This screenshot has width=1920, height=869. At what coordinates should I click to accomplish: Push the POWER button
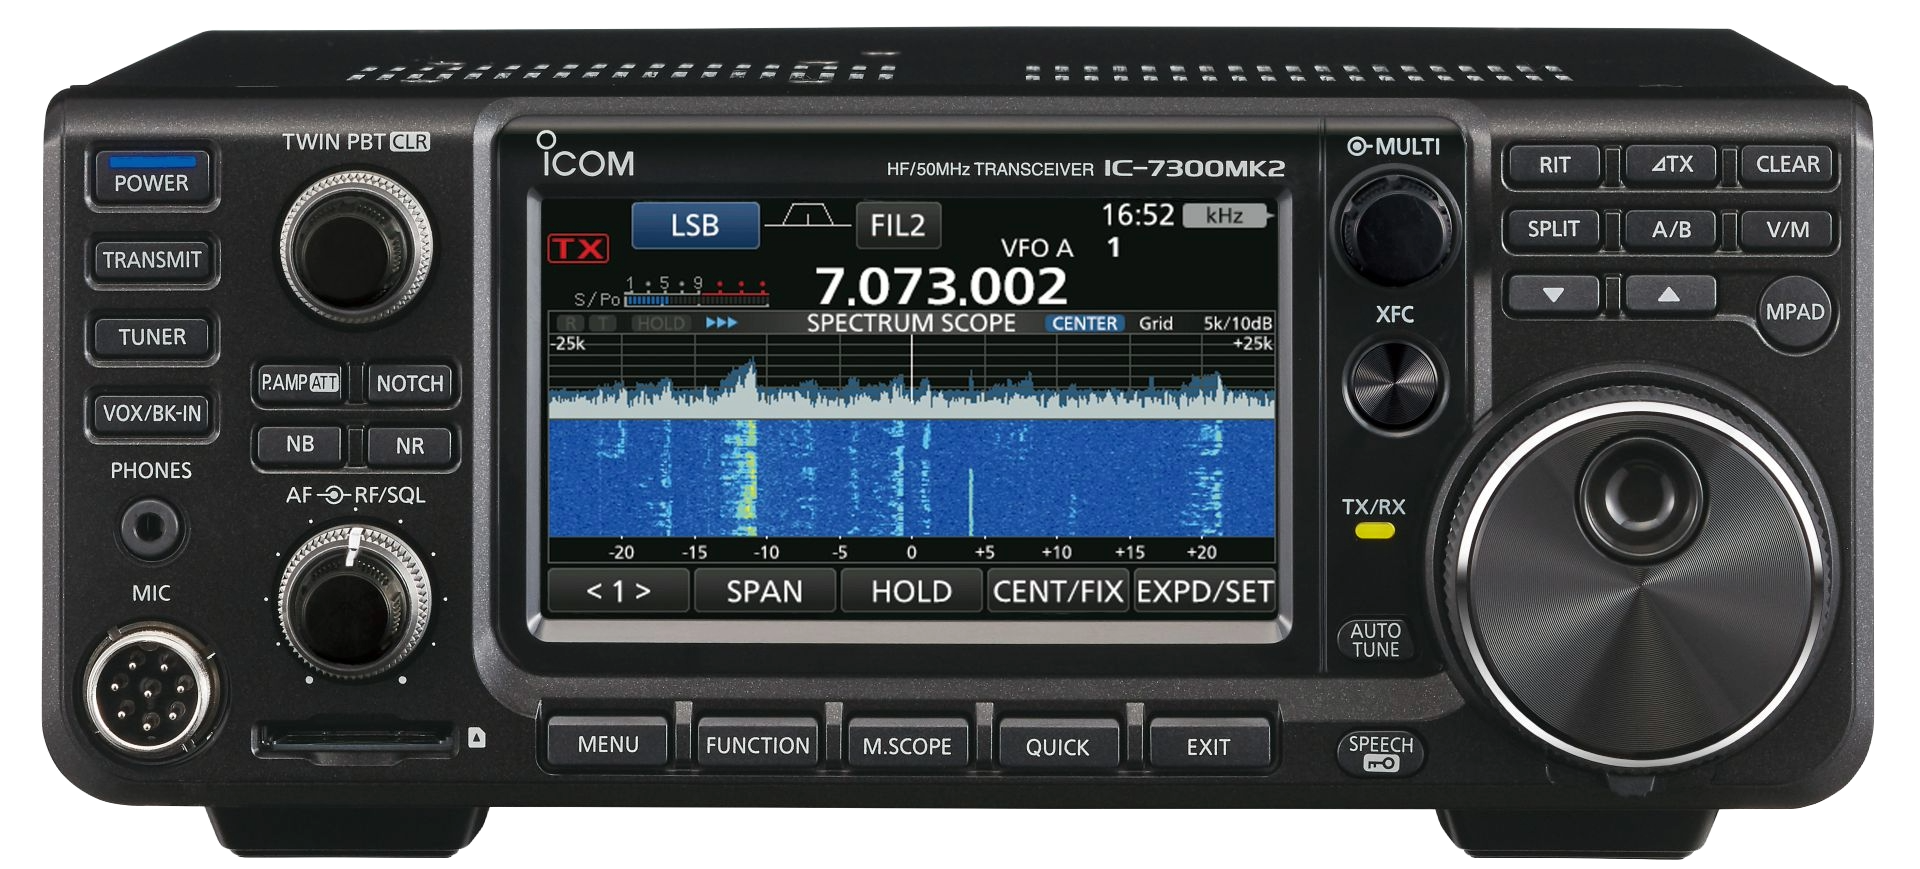pyautogui.click(x=151, y=176)
